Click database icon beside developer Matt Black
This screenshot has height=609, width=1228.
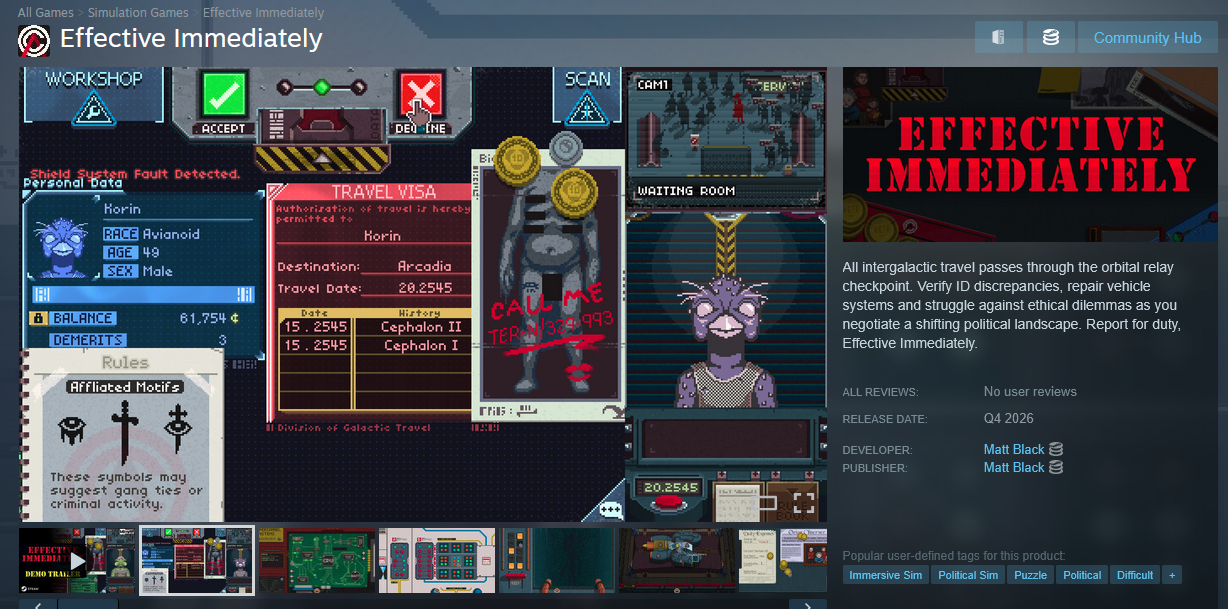click(1056, 450)
